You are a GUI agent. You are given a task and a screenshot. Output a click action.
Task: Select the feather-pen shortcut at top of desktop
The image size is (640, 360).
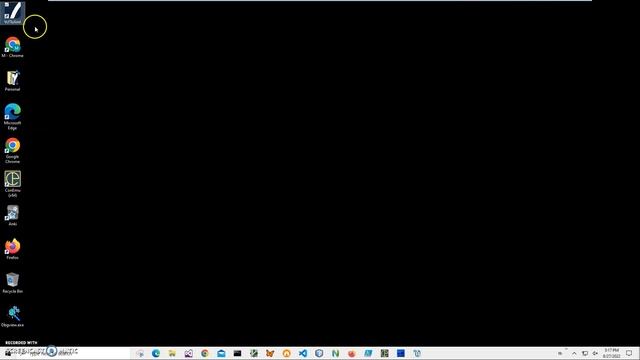coord(12,13)
